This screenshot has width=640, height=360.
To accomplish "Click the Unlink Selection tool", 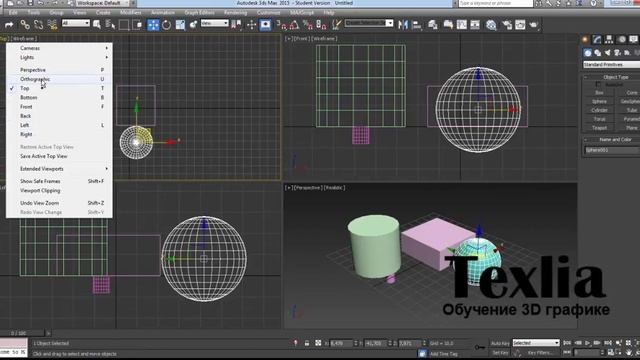I will click(38, 25).
